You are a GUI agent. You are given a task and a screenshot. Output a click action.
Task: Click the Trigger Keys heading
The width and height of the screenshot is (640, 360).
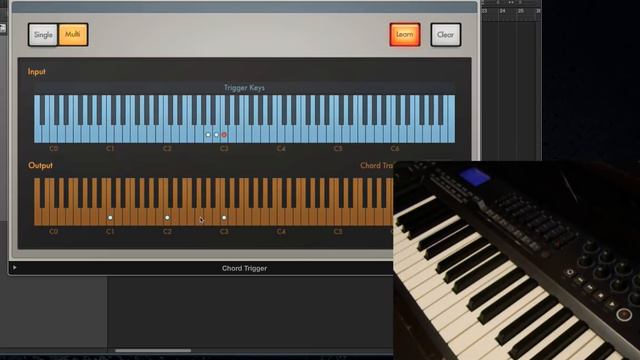tap(244, 88)
